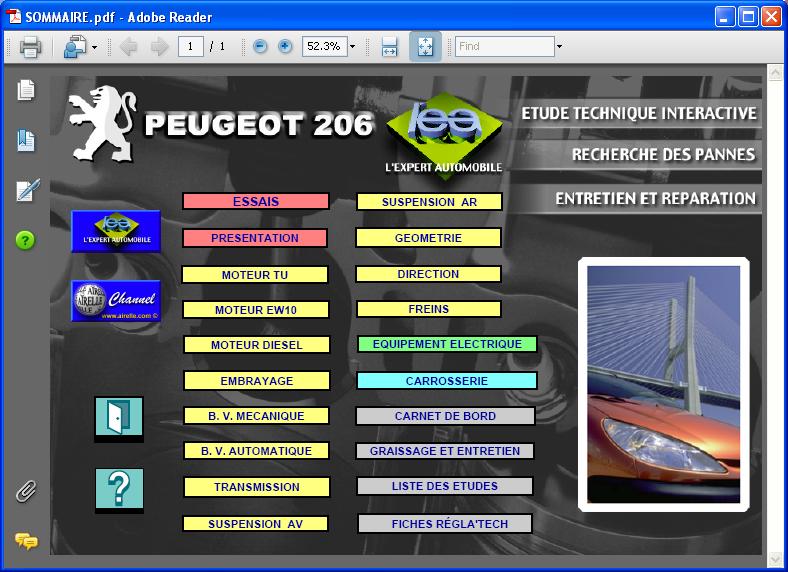This screenshot has height=572, width=788.
Task: Zoom out with the minus button
Action: [x=260, y=46]
